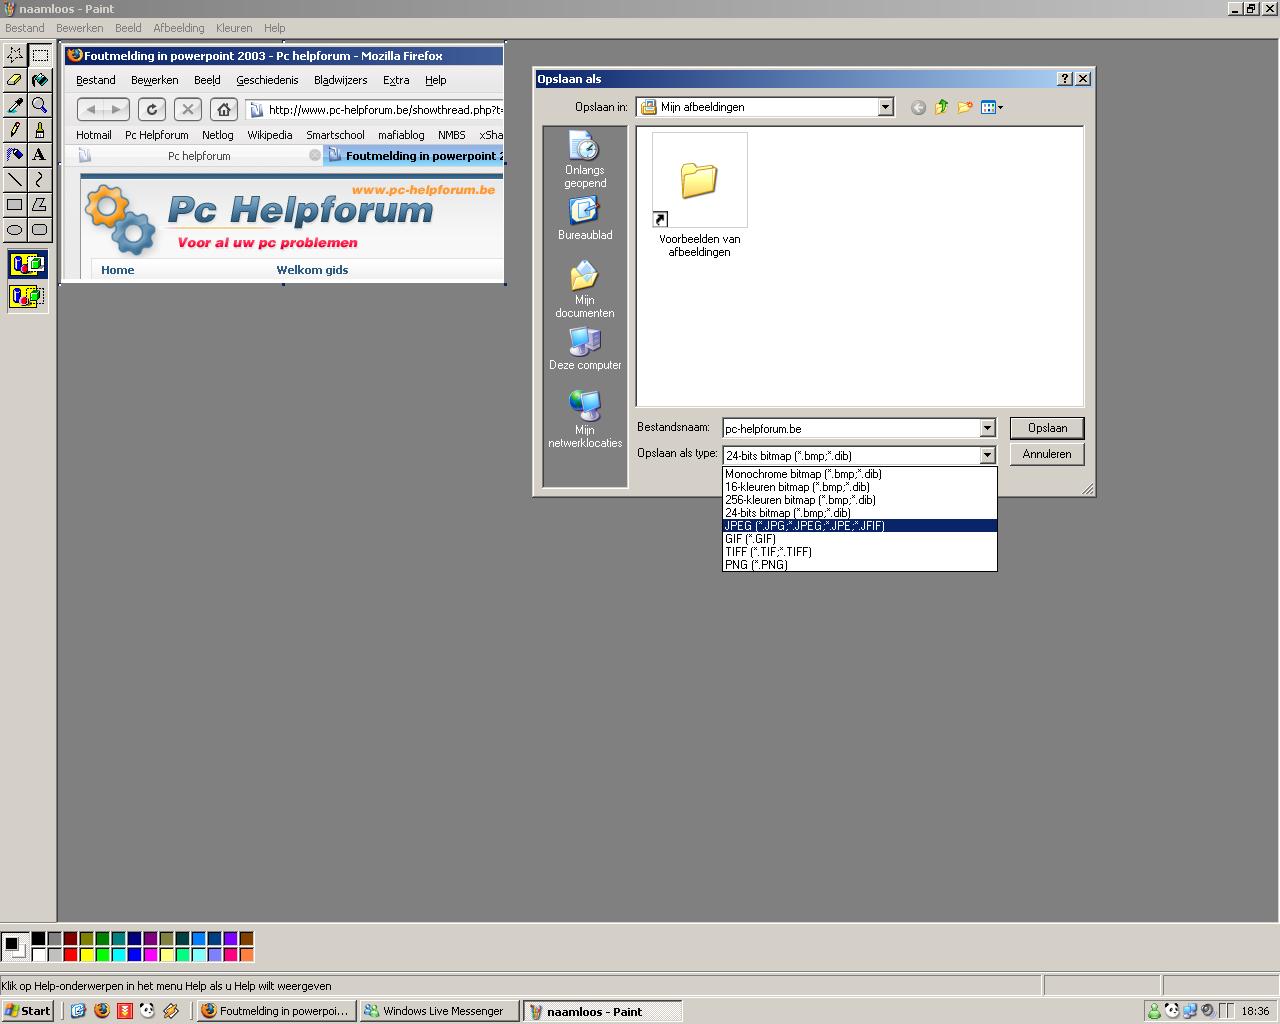Screen dimensions: 1280x1024
Task: Click the dialog help question-mark button
Action: [x=1065, y=79]
